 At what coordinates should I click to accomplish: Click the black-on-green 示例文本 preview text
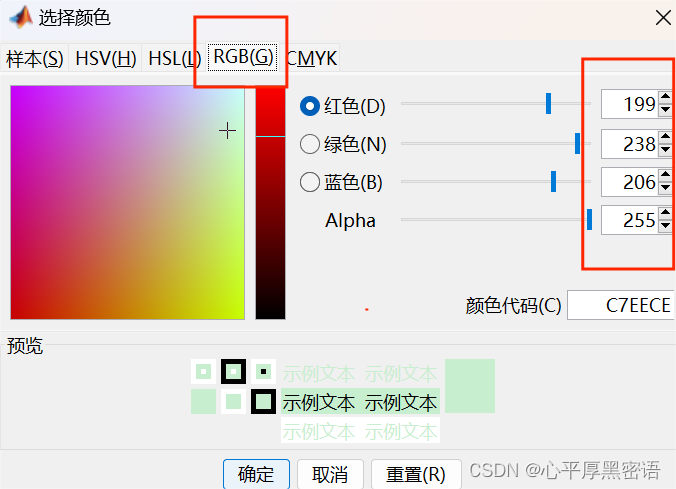(x=360, y=402)
